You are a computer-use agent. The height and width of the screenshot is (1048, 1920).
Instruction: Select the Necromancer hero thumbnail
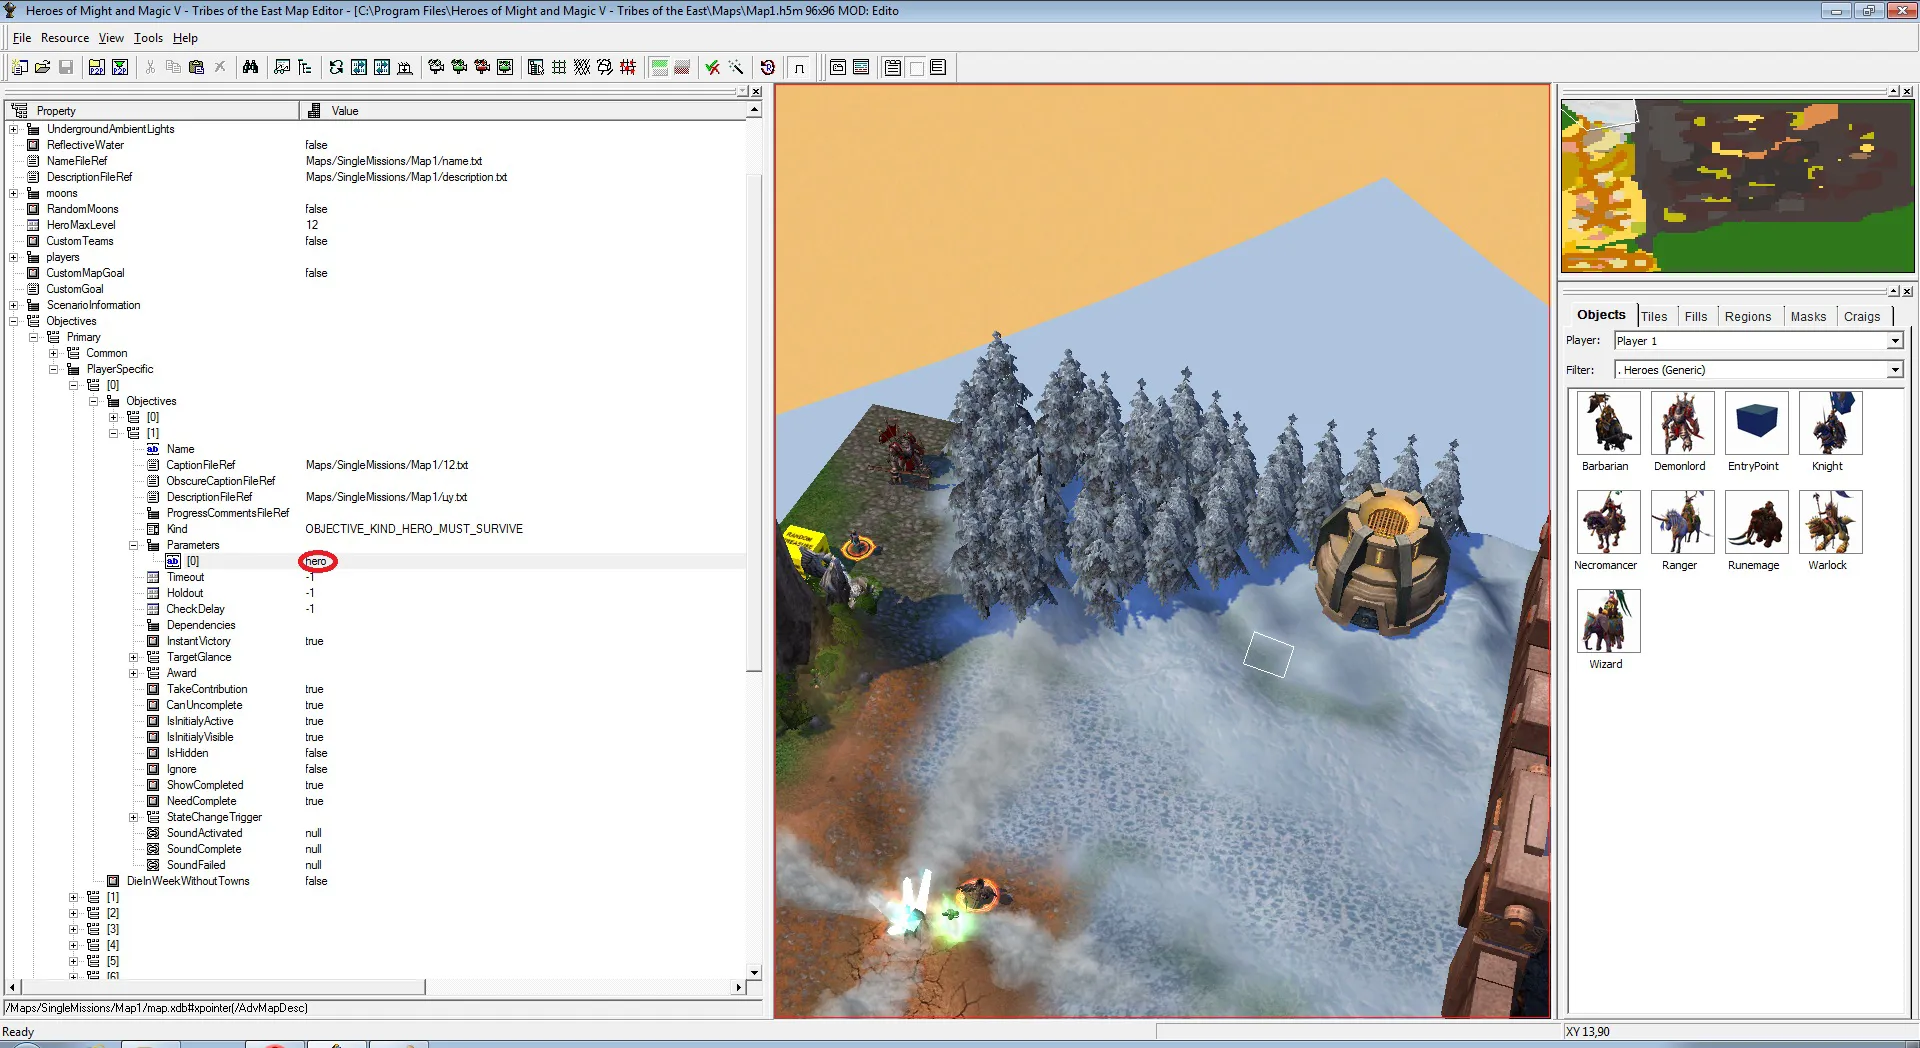click(1608, 522)
